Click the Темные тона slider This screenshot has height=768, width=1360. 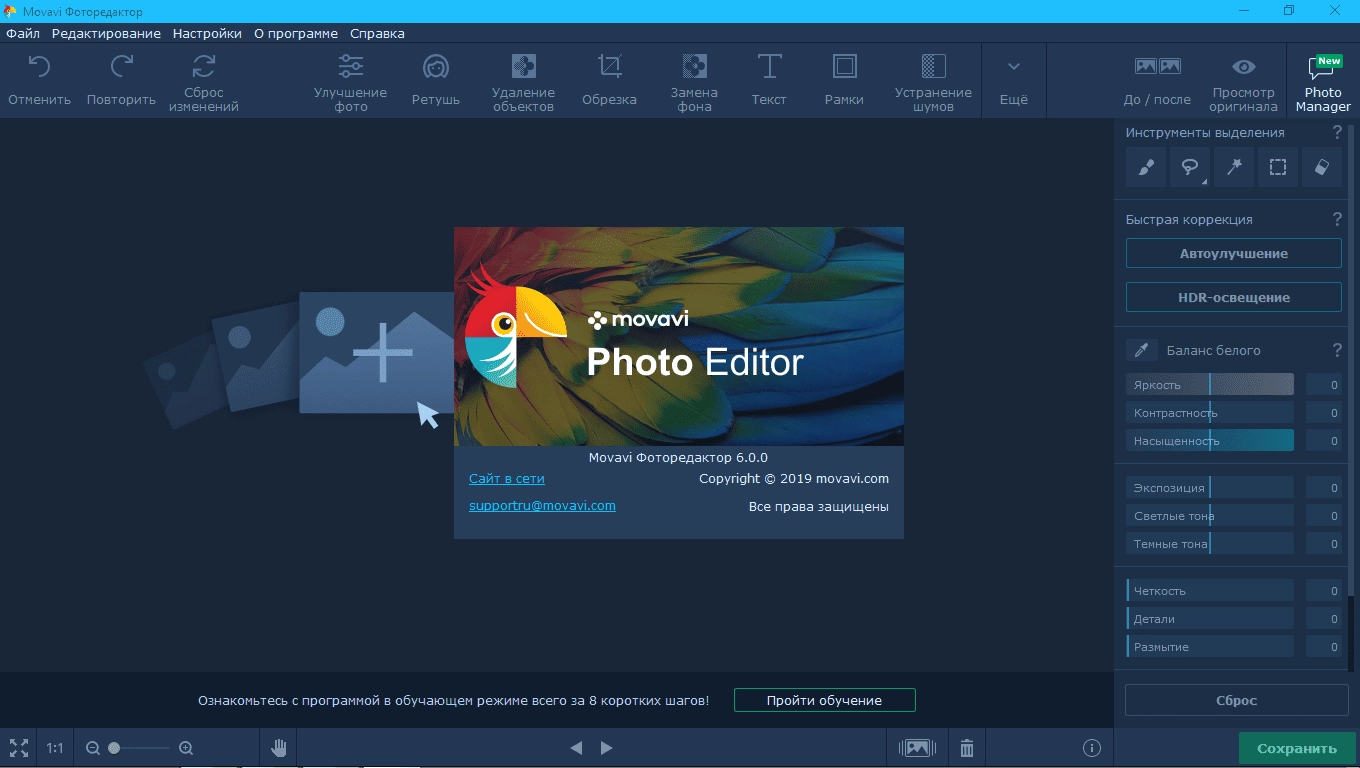coord(1210,544)
